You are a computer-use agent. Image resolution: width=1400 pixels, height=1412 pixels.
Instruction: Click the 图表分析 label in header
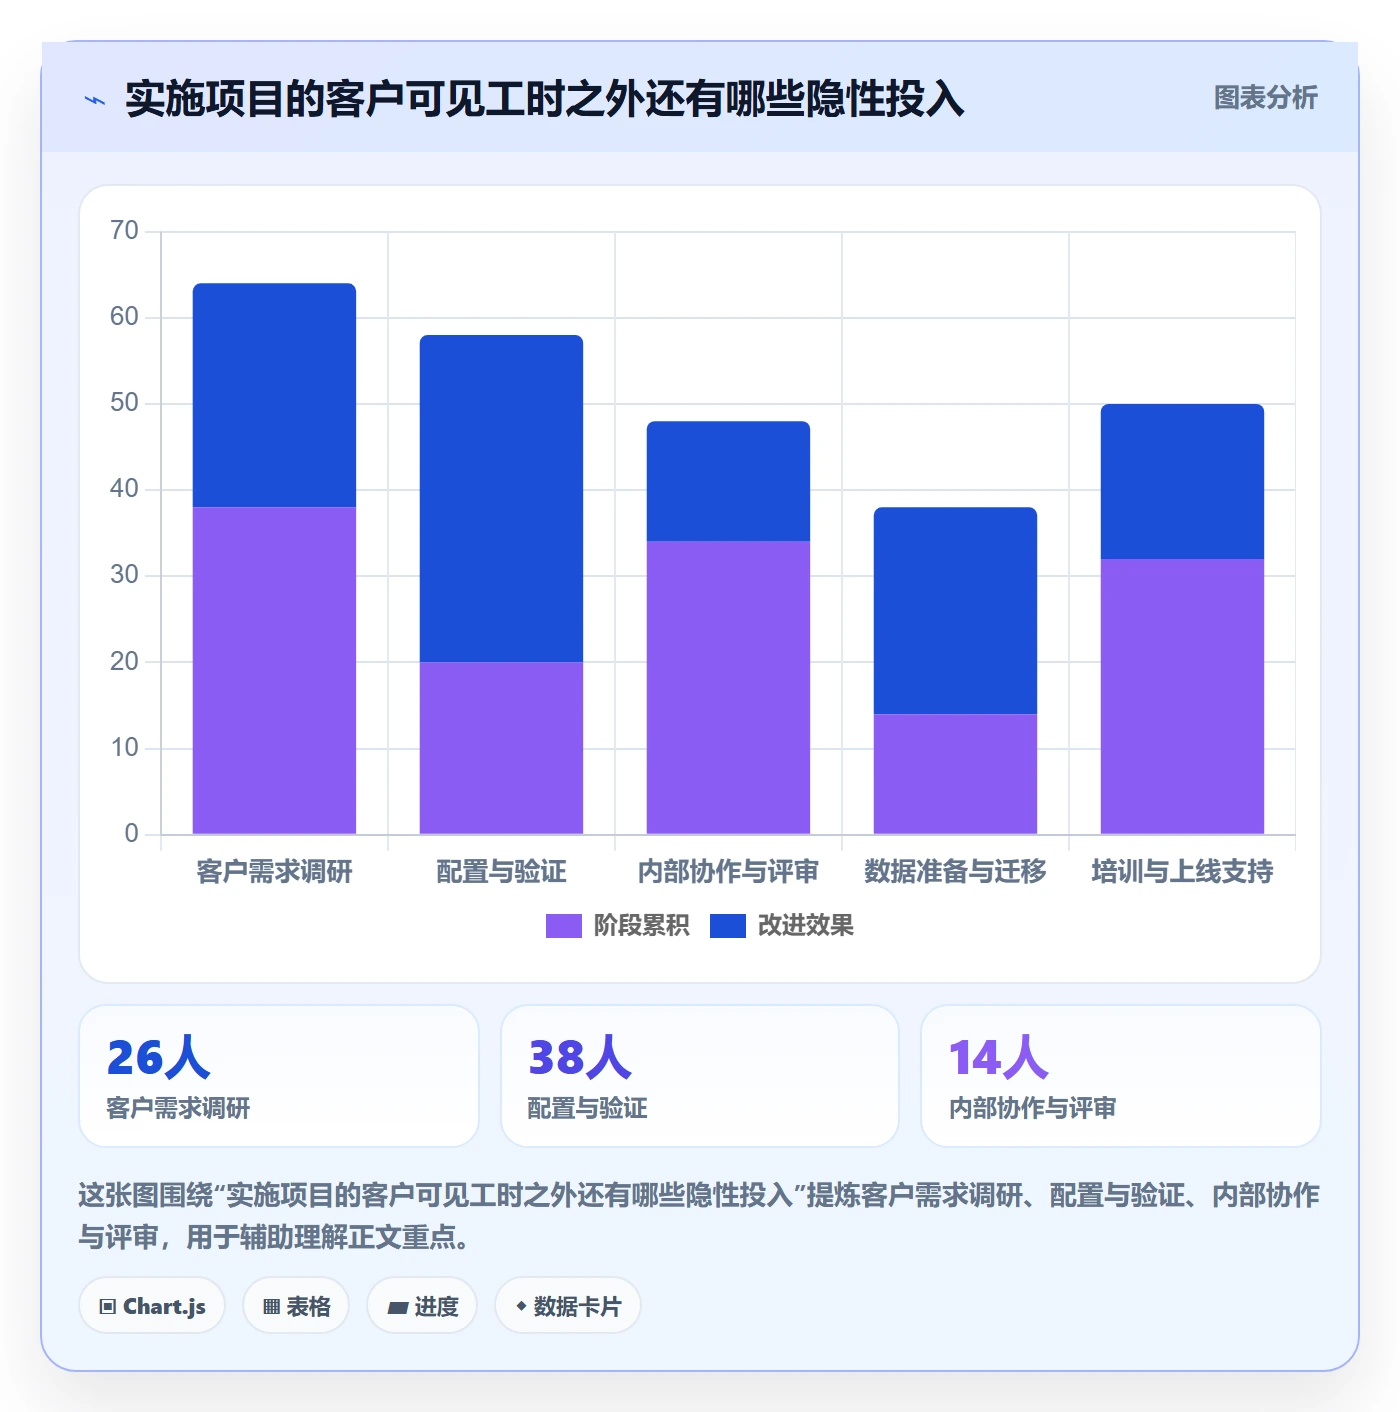click(1265, 98)
